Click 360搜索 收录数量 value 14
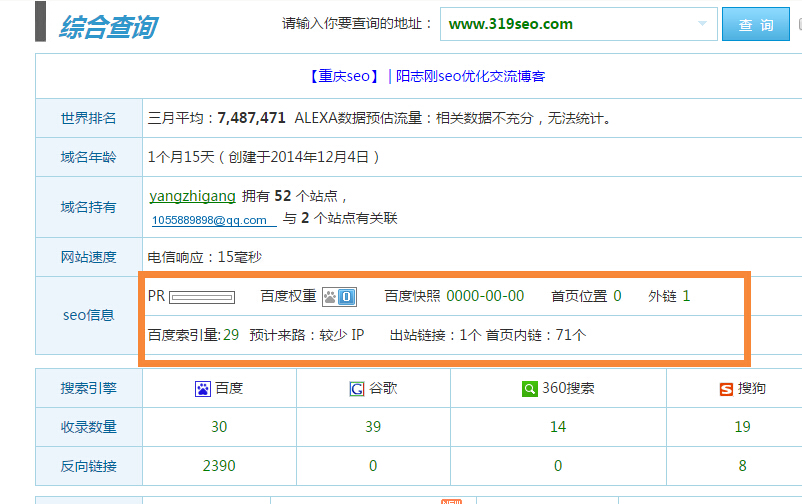802x504 pixels. click(x=558, y=427)
